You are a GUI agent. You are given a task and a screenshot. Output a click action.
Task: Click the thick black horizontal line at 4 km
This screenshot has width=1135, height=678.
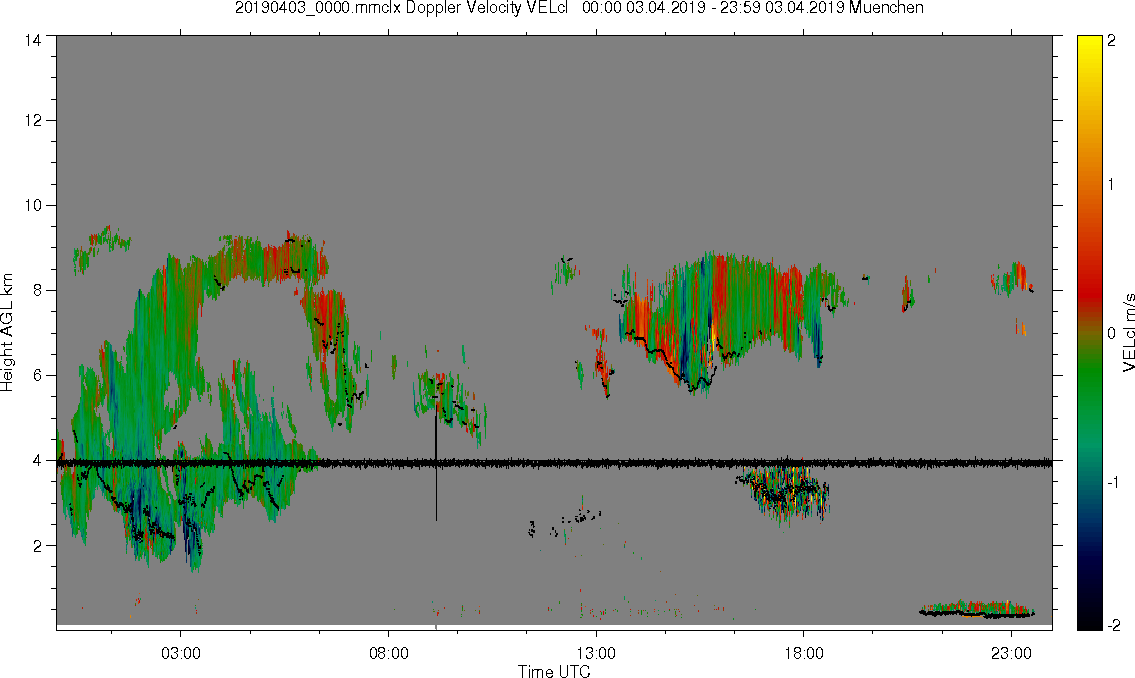554,463
